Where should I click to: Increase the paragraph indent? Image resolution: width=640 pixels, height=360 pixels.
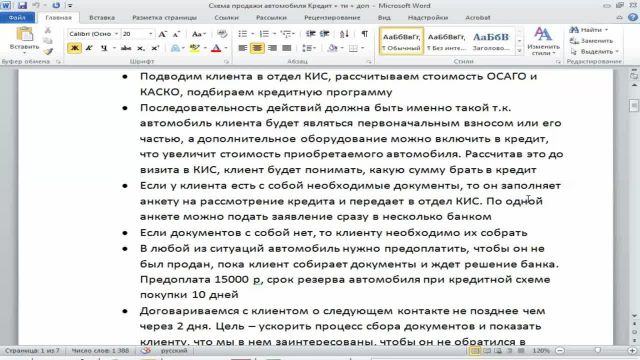[x=325, y=34]
